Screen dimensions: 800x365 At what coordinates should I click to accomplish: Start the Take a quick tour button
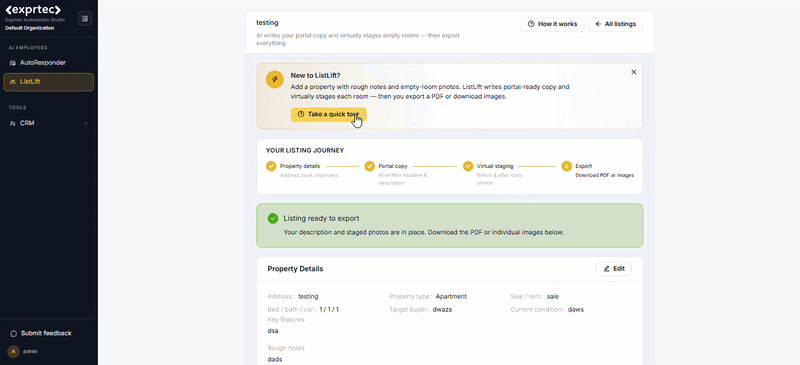tap(329, 114)
